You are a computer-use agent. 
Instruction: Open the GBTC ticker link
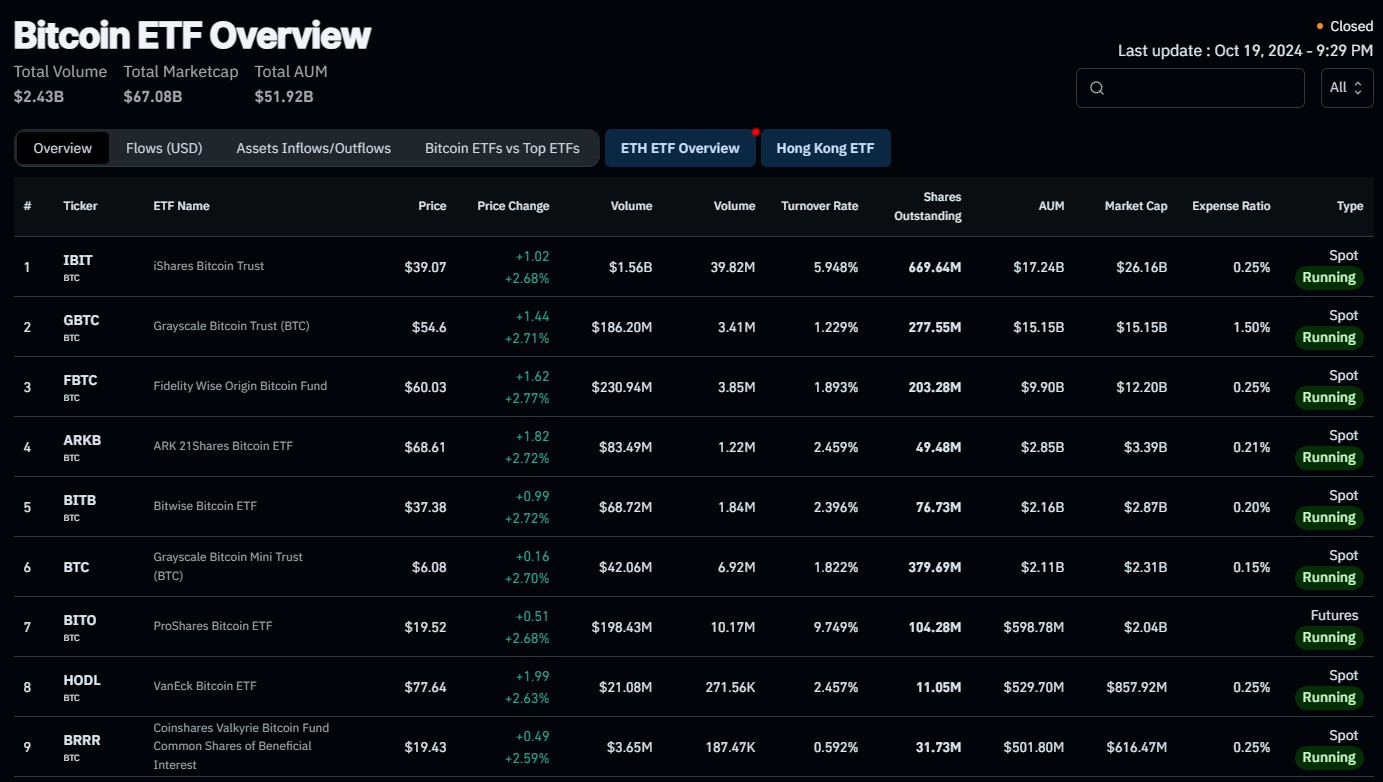click(x=81, y=320)
